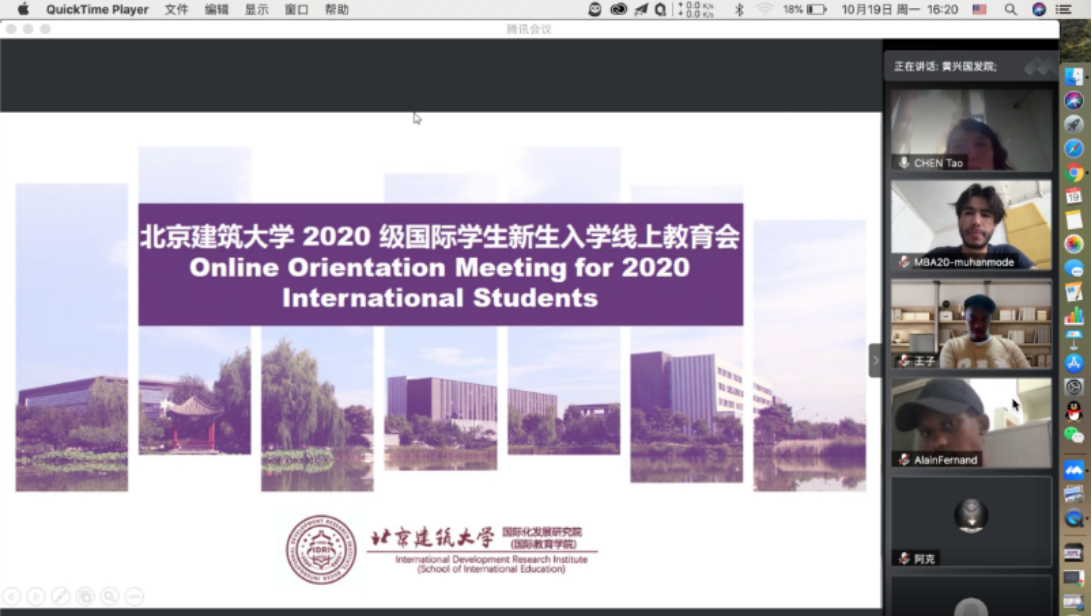Click the QuickTime Player application menu
Viewport: 1092px width, 616px height.
click(97, 9)
